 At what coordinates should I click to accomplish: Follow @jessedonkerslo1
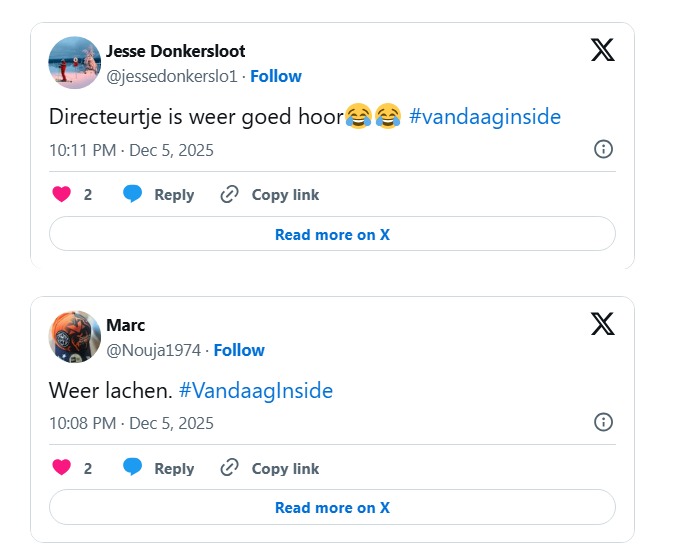[x=276, y=76]
